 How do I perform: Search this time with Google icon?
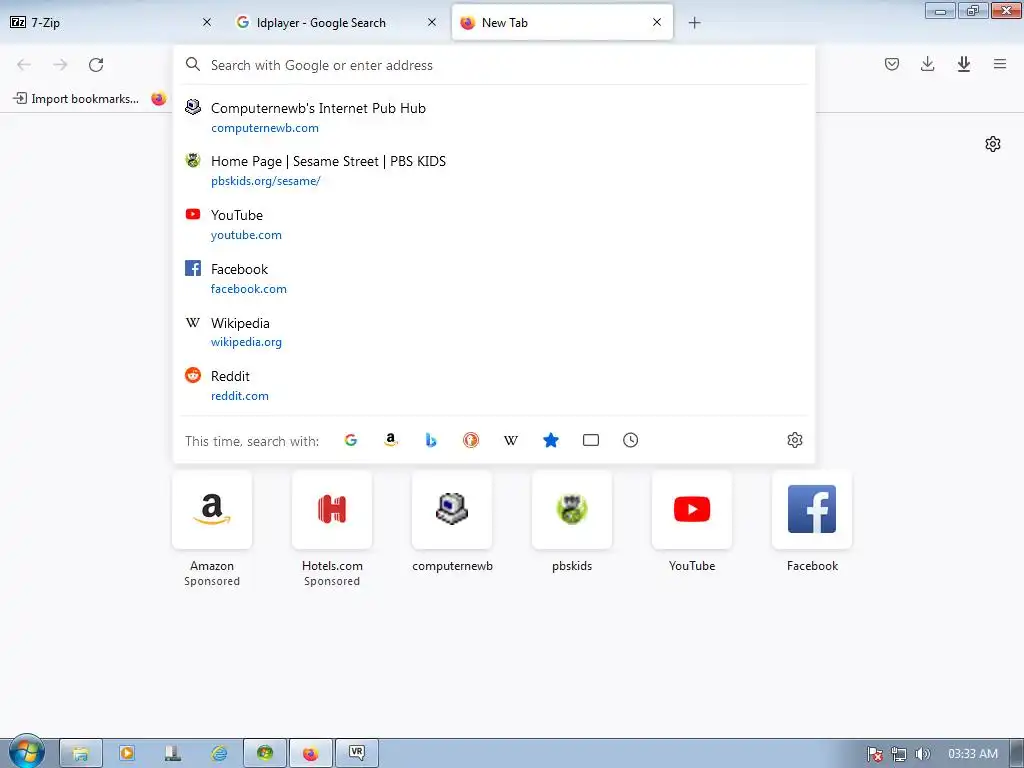click(351, 440)
